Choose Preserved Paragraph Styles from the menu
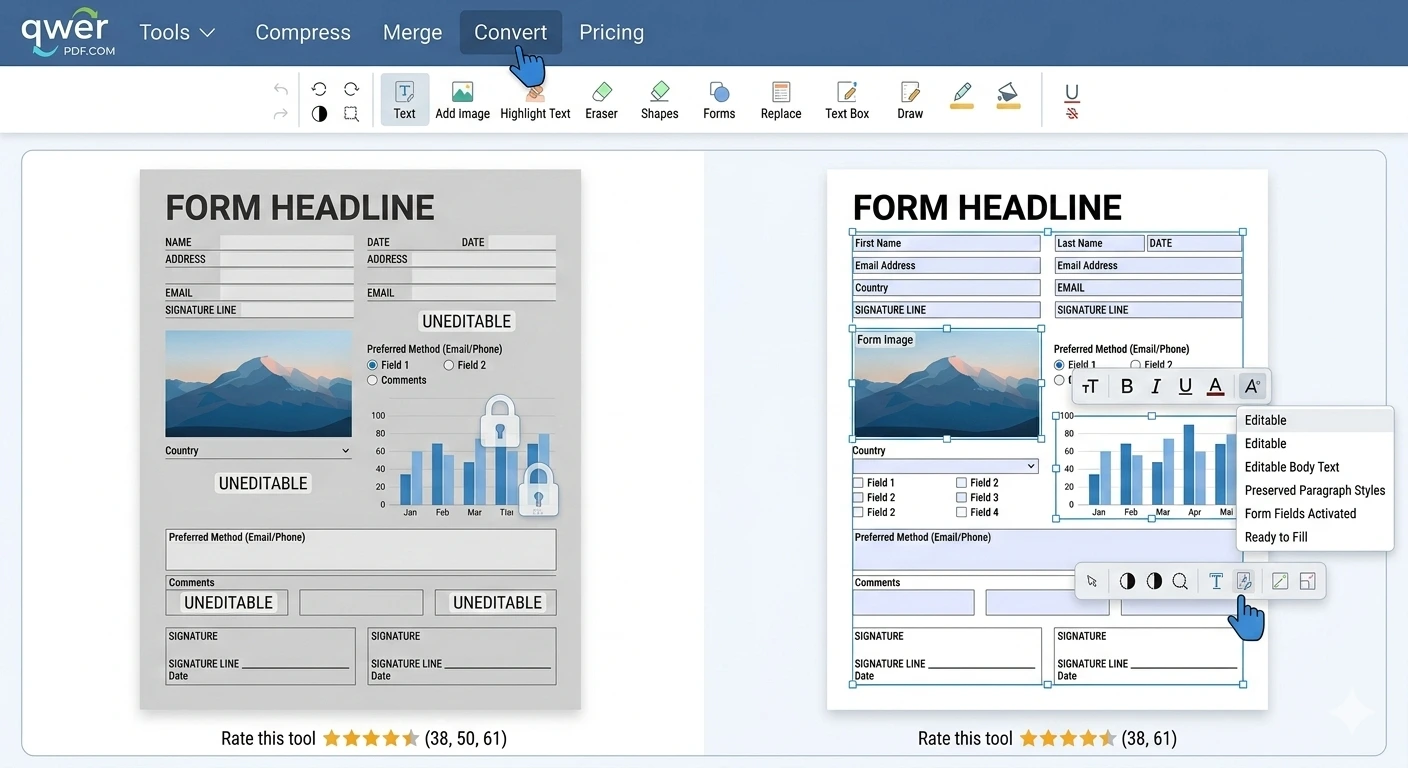Image resolution: width=1408 pixels, height=768 pixels. [x=1315, y=490]
